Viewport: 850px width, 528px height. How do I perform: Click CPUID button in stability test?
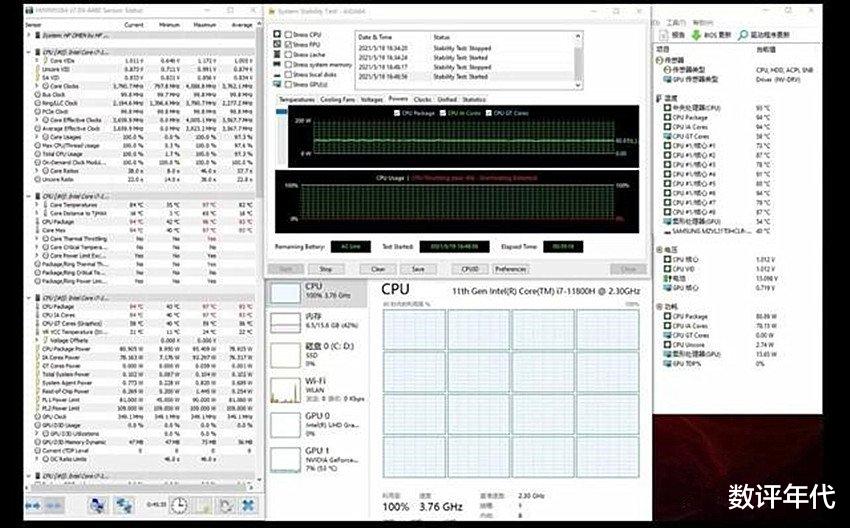click(x=470, y=269)
